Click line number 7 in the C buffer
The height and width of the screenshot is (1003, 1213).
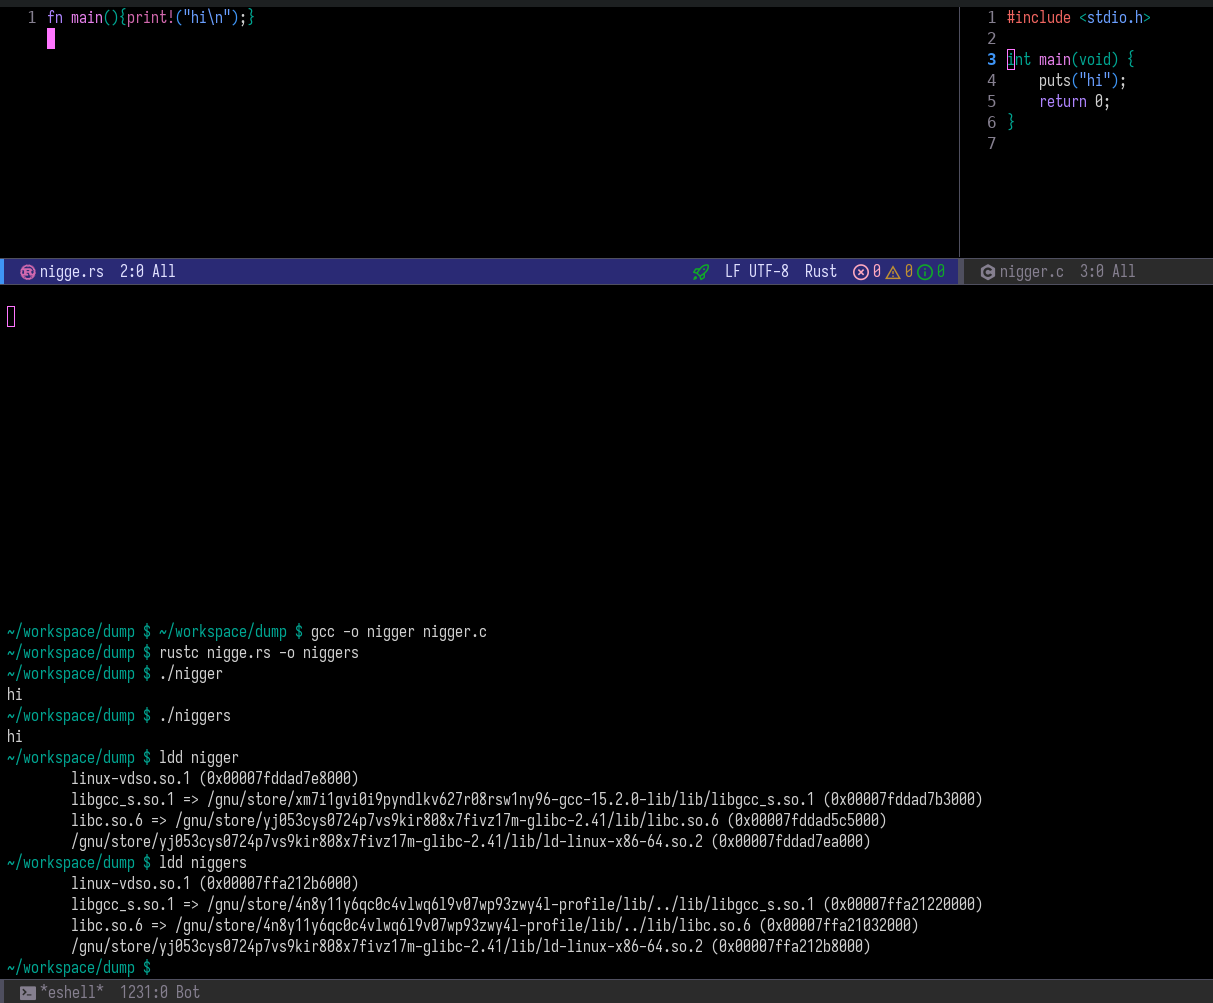pyautogui.click(x=991, y=144)
